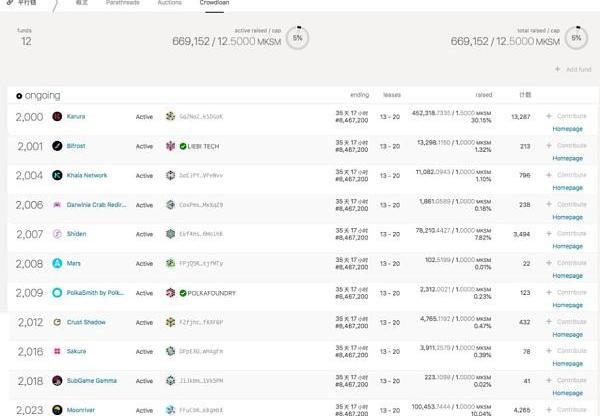Contribute to the Karura crowdloan
Image resolution: width=600 pixels, height=416 pixels.
point(566,116)
